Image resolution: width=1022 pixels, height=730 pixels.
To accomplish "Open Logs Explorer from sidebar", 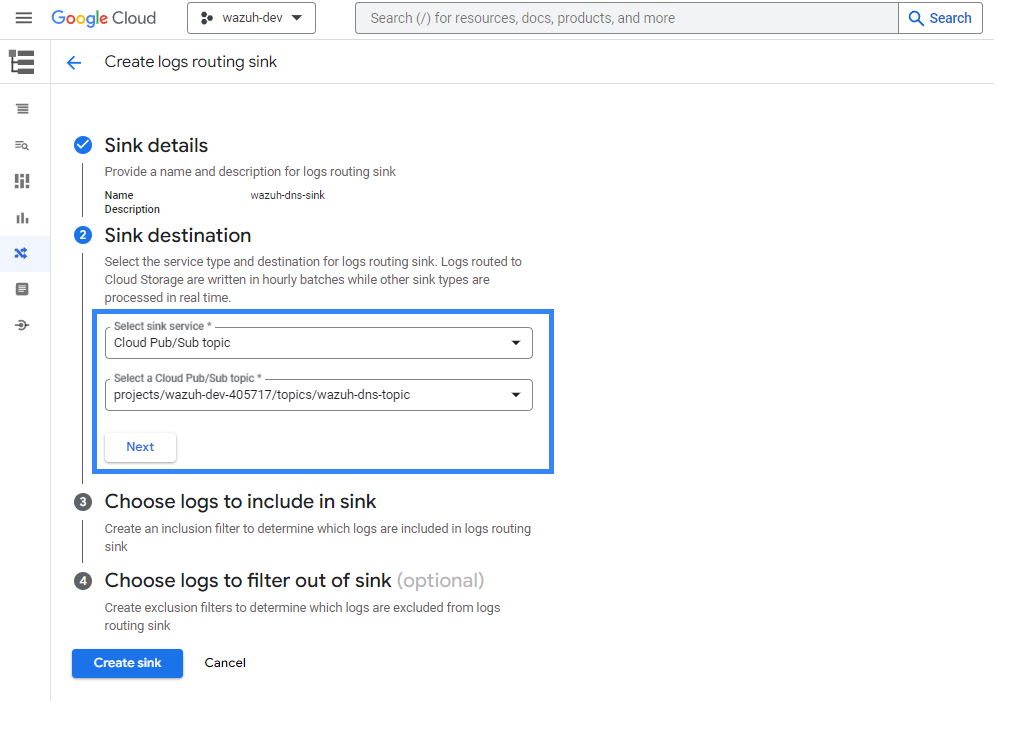I will (22, 109).
